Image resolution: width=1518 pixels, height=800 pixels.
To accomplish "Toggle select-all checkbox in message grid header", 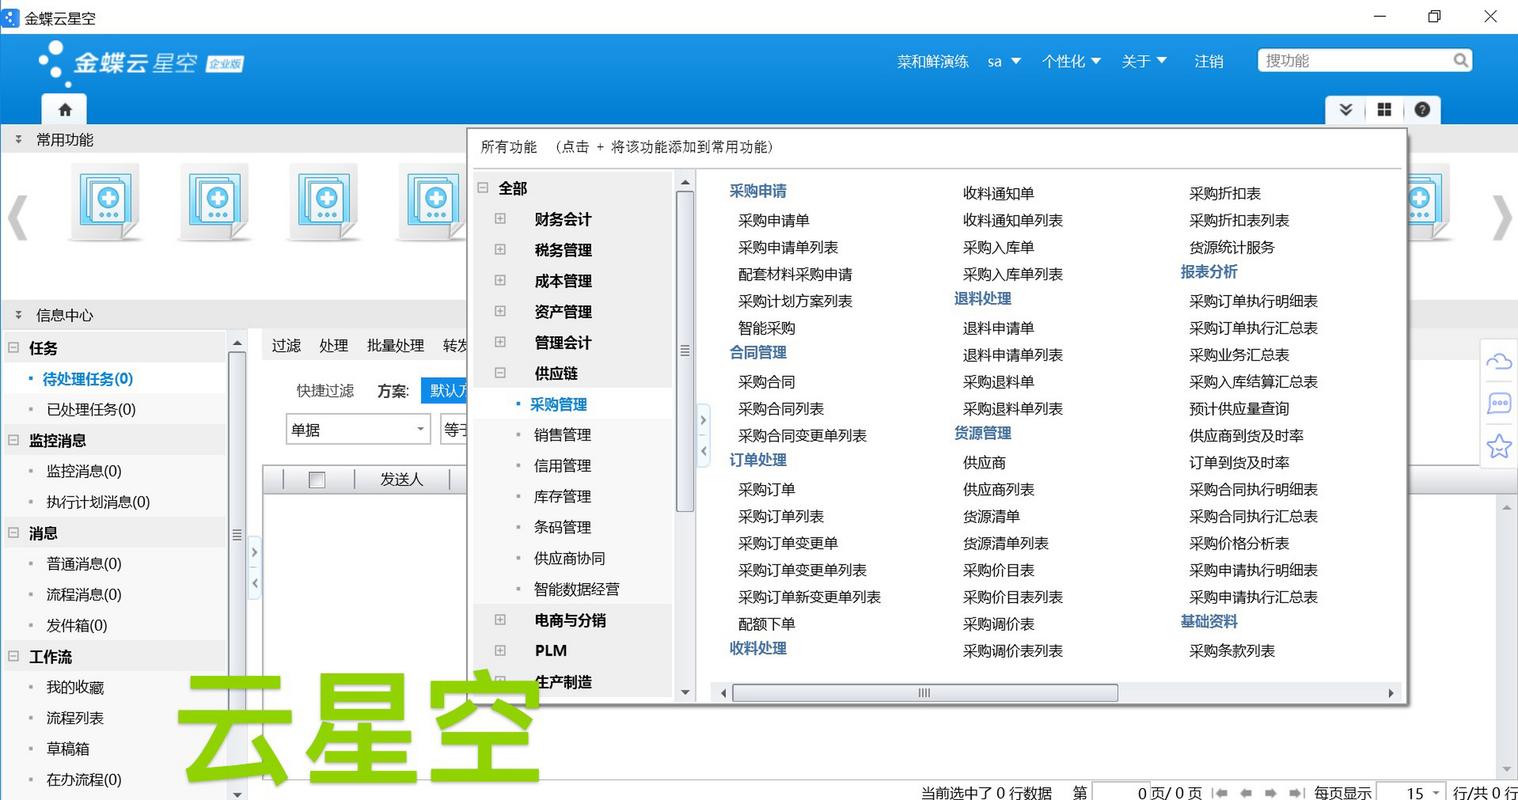I will point(317,480).
